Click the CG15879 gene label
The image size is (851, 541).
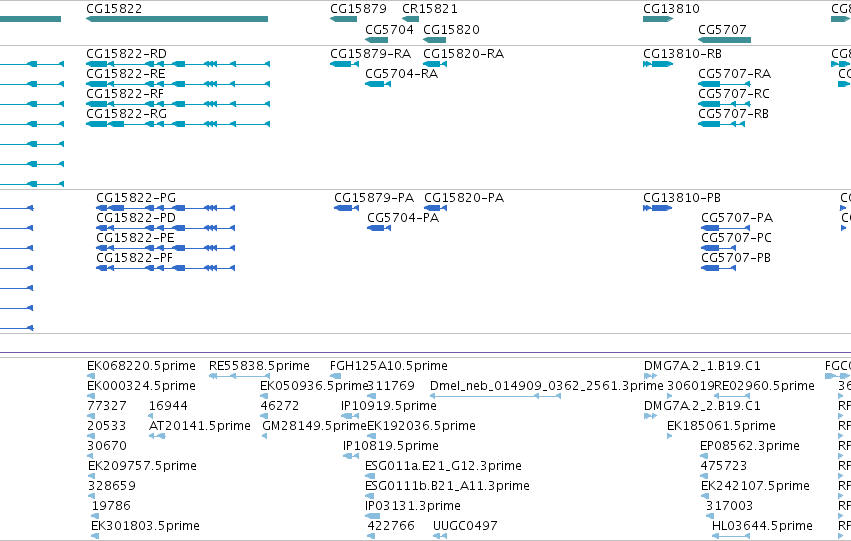coord(358,9)
